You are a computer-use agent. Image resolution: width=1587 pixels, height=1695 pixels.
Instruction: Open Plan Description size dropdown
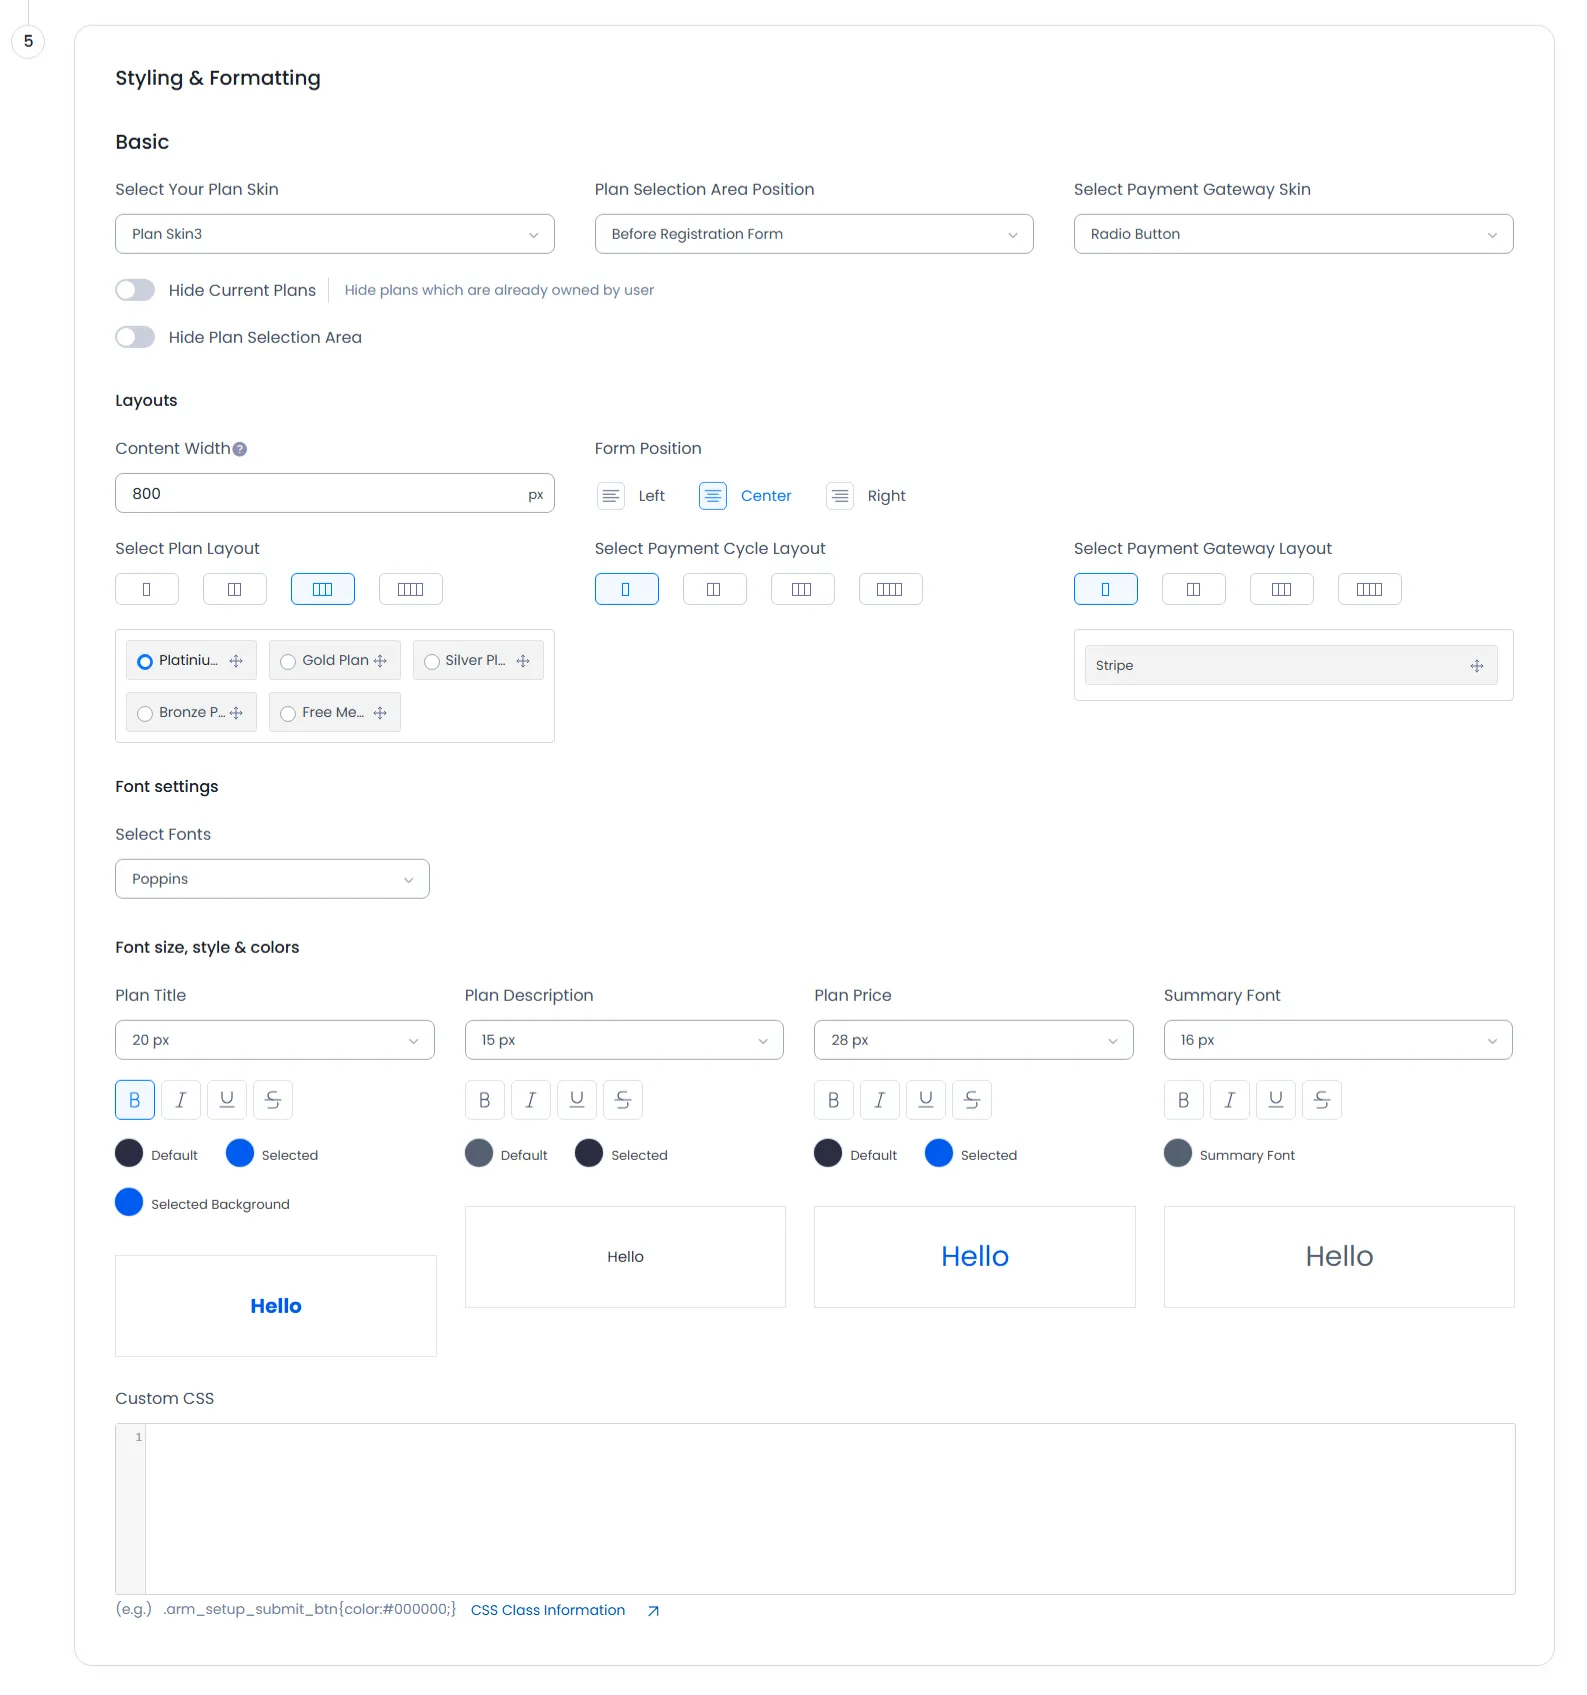624,1040
